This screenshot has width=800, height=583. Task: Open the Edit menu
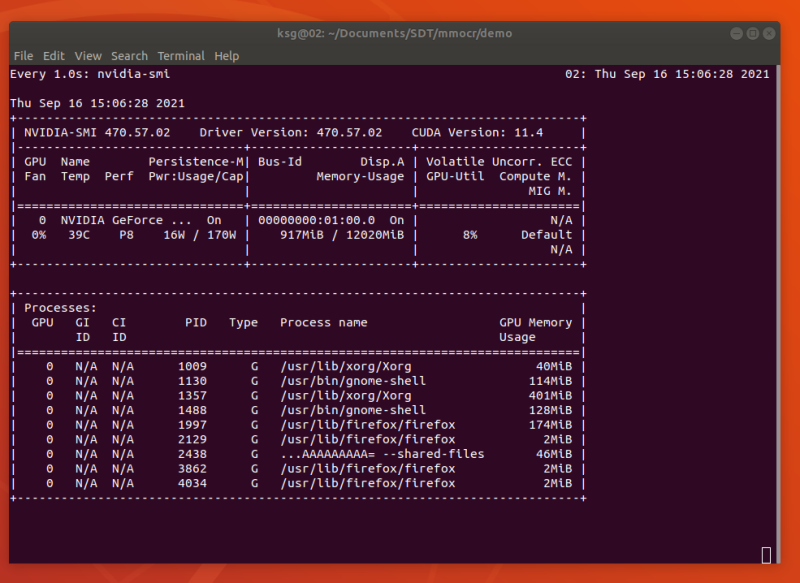click(53, 55)
